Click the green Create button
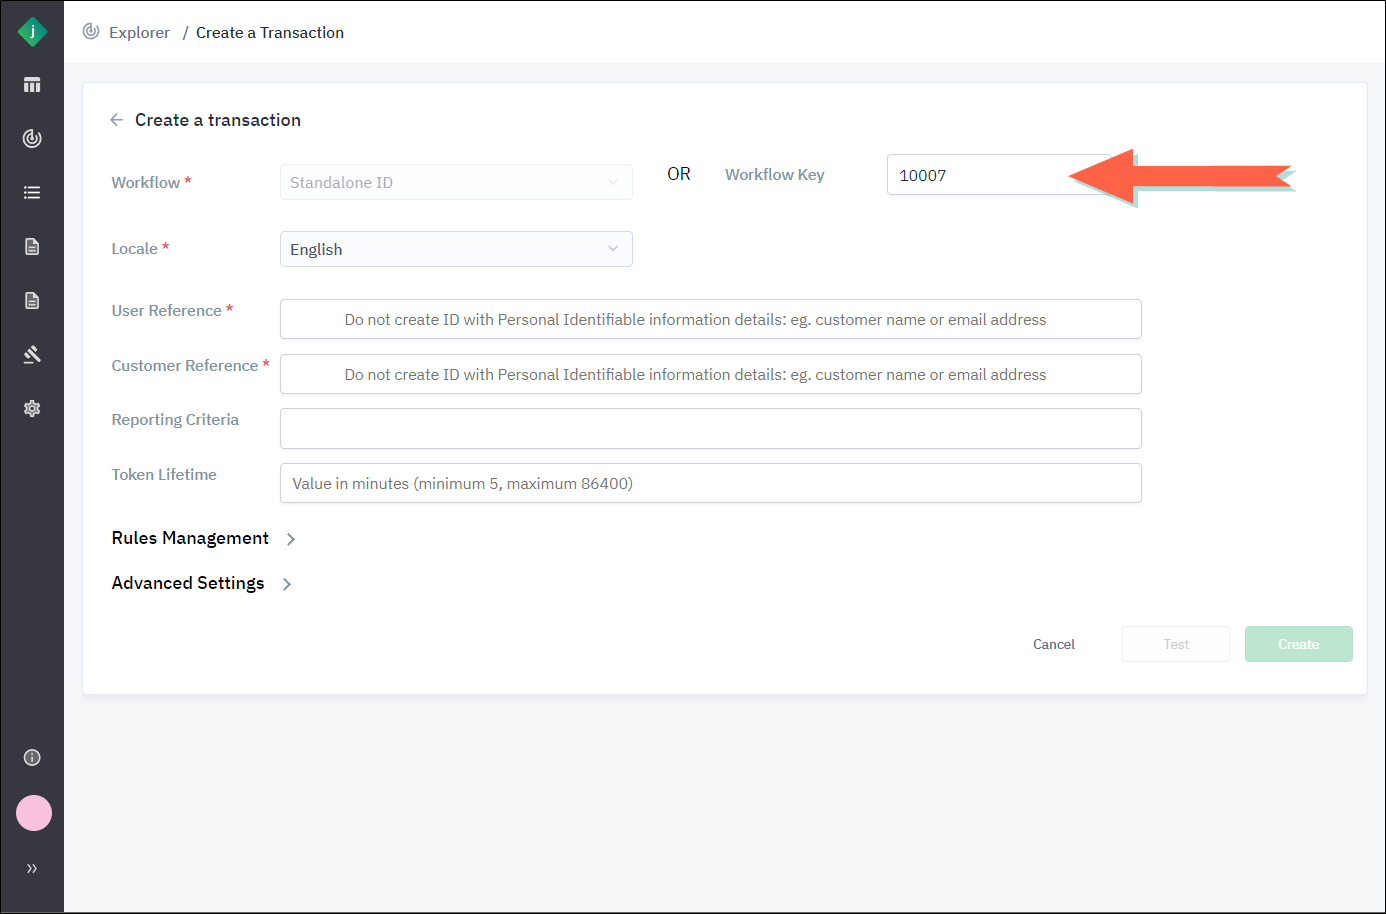Viewport: 1386px width, 914px height. tap(1298, 645)
